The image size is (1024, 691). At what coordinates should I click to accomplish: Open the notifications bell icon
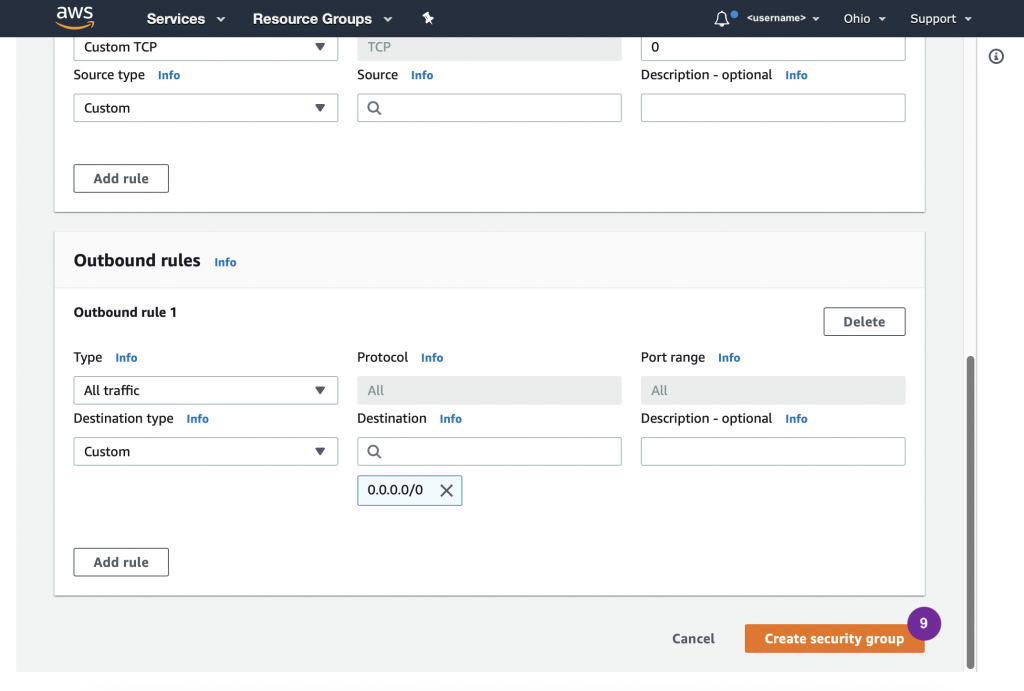coord(722,19)
